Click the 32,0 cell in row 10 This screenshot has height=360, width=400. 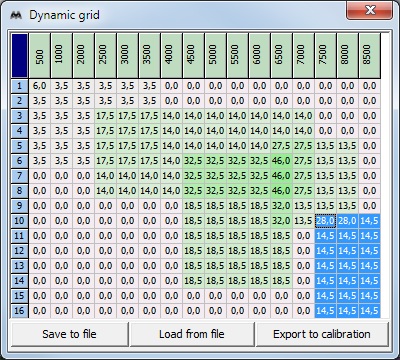(x=282, y=221)
